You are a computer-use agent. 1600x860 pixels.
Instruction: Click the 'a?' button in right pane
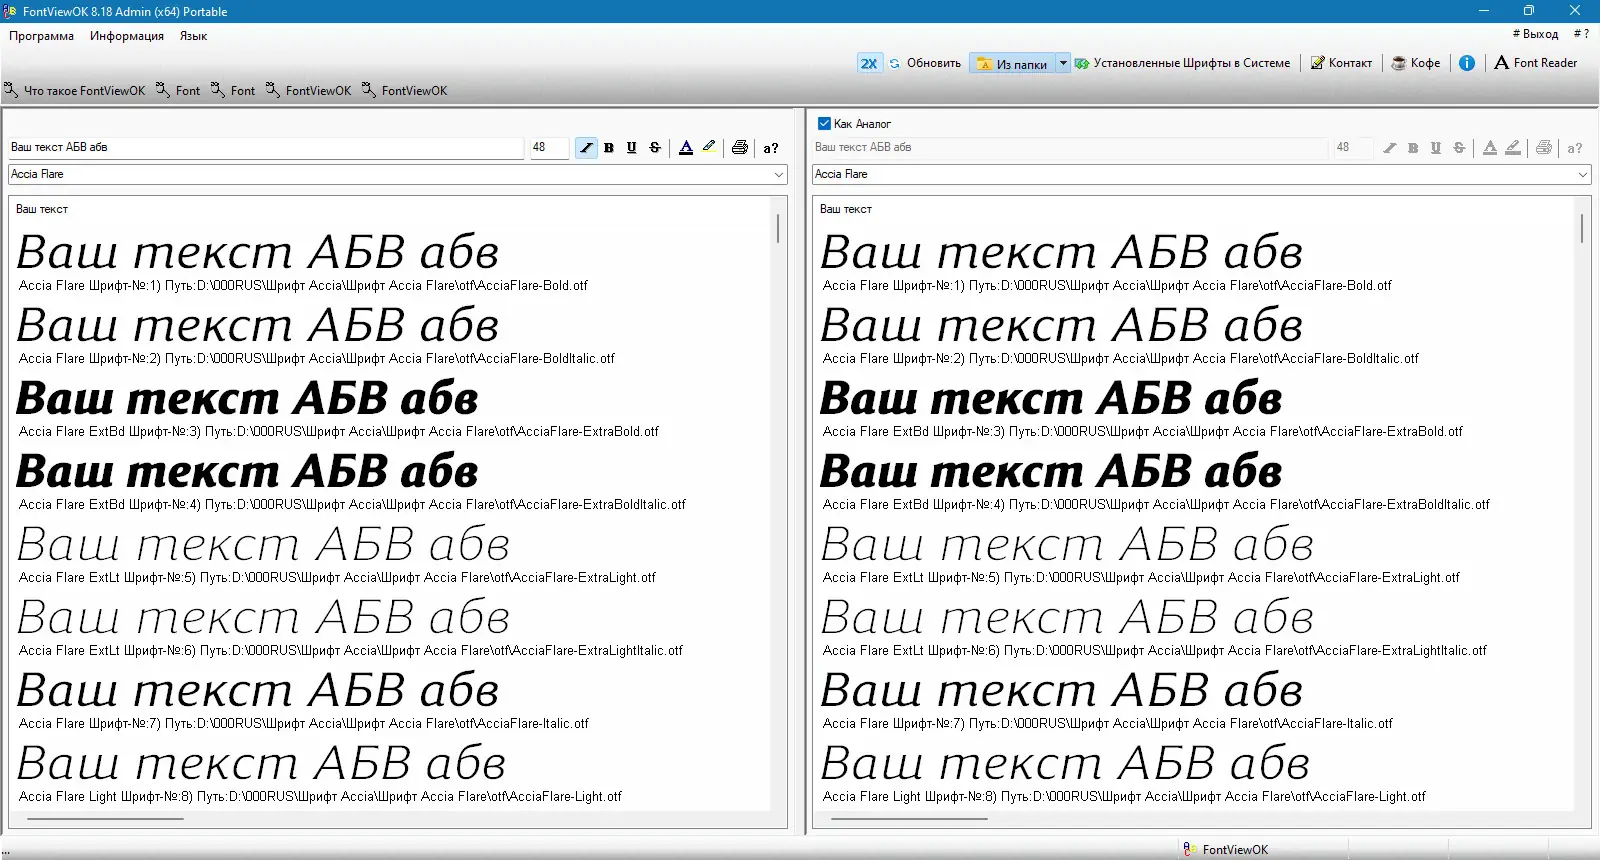(1575, 148)
